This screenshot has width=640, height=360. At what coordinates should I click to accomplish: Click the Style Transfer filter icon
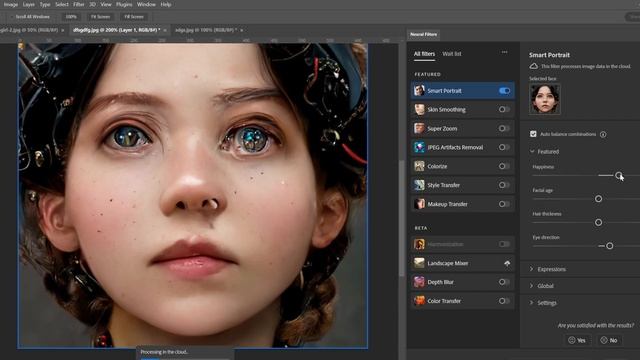pos(419,185)
